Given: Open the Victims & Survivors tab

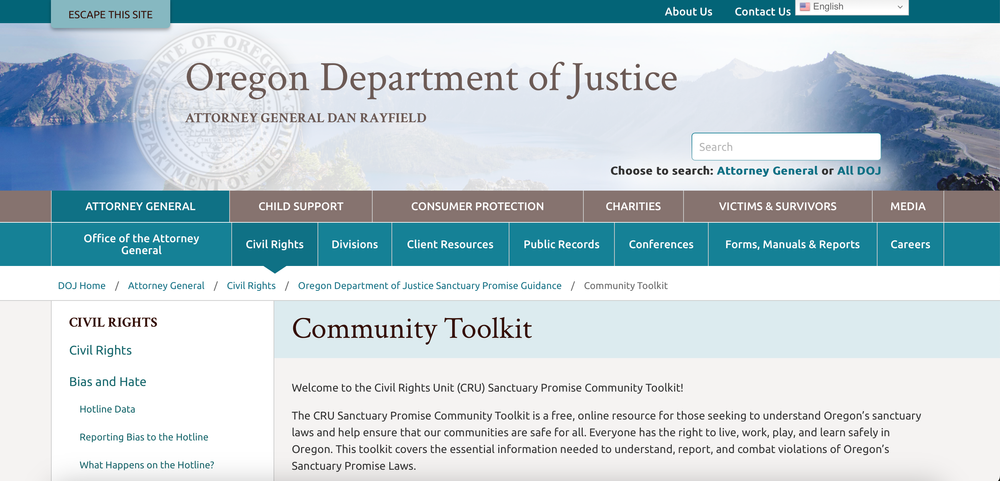Looking at the screenshot, I should [777, 206].
